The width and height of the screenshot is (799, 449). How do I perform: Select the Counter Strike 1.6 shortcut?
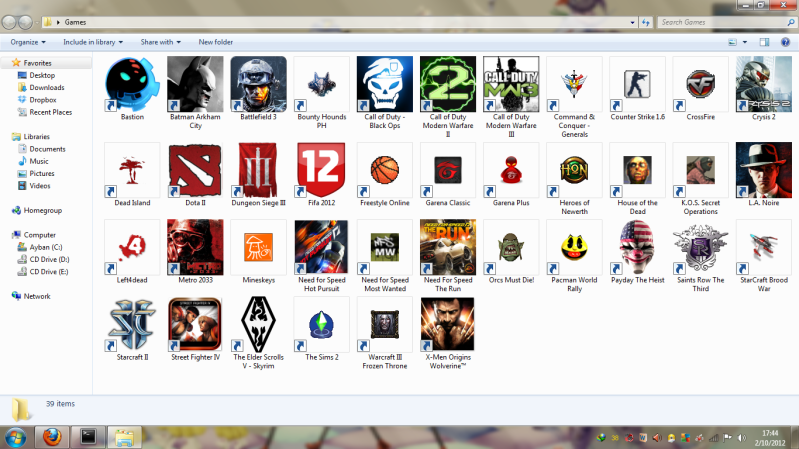pyautogui.click(x=637, y=85)
